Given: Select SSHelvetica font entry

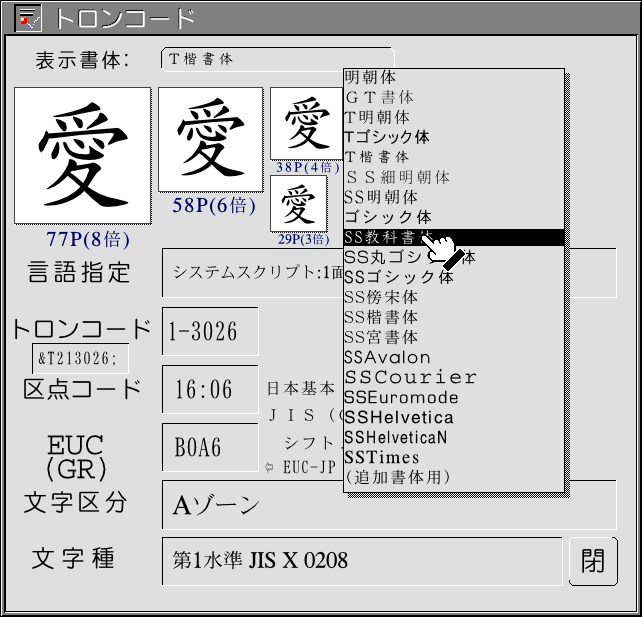Looking at the screenshot, I should (x=398, y=417).
